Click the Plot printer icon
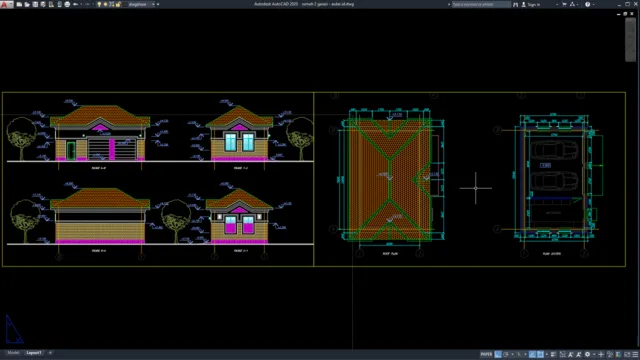This screenshot has height=360, width=640. tap(67, 4)
